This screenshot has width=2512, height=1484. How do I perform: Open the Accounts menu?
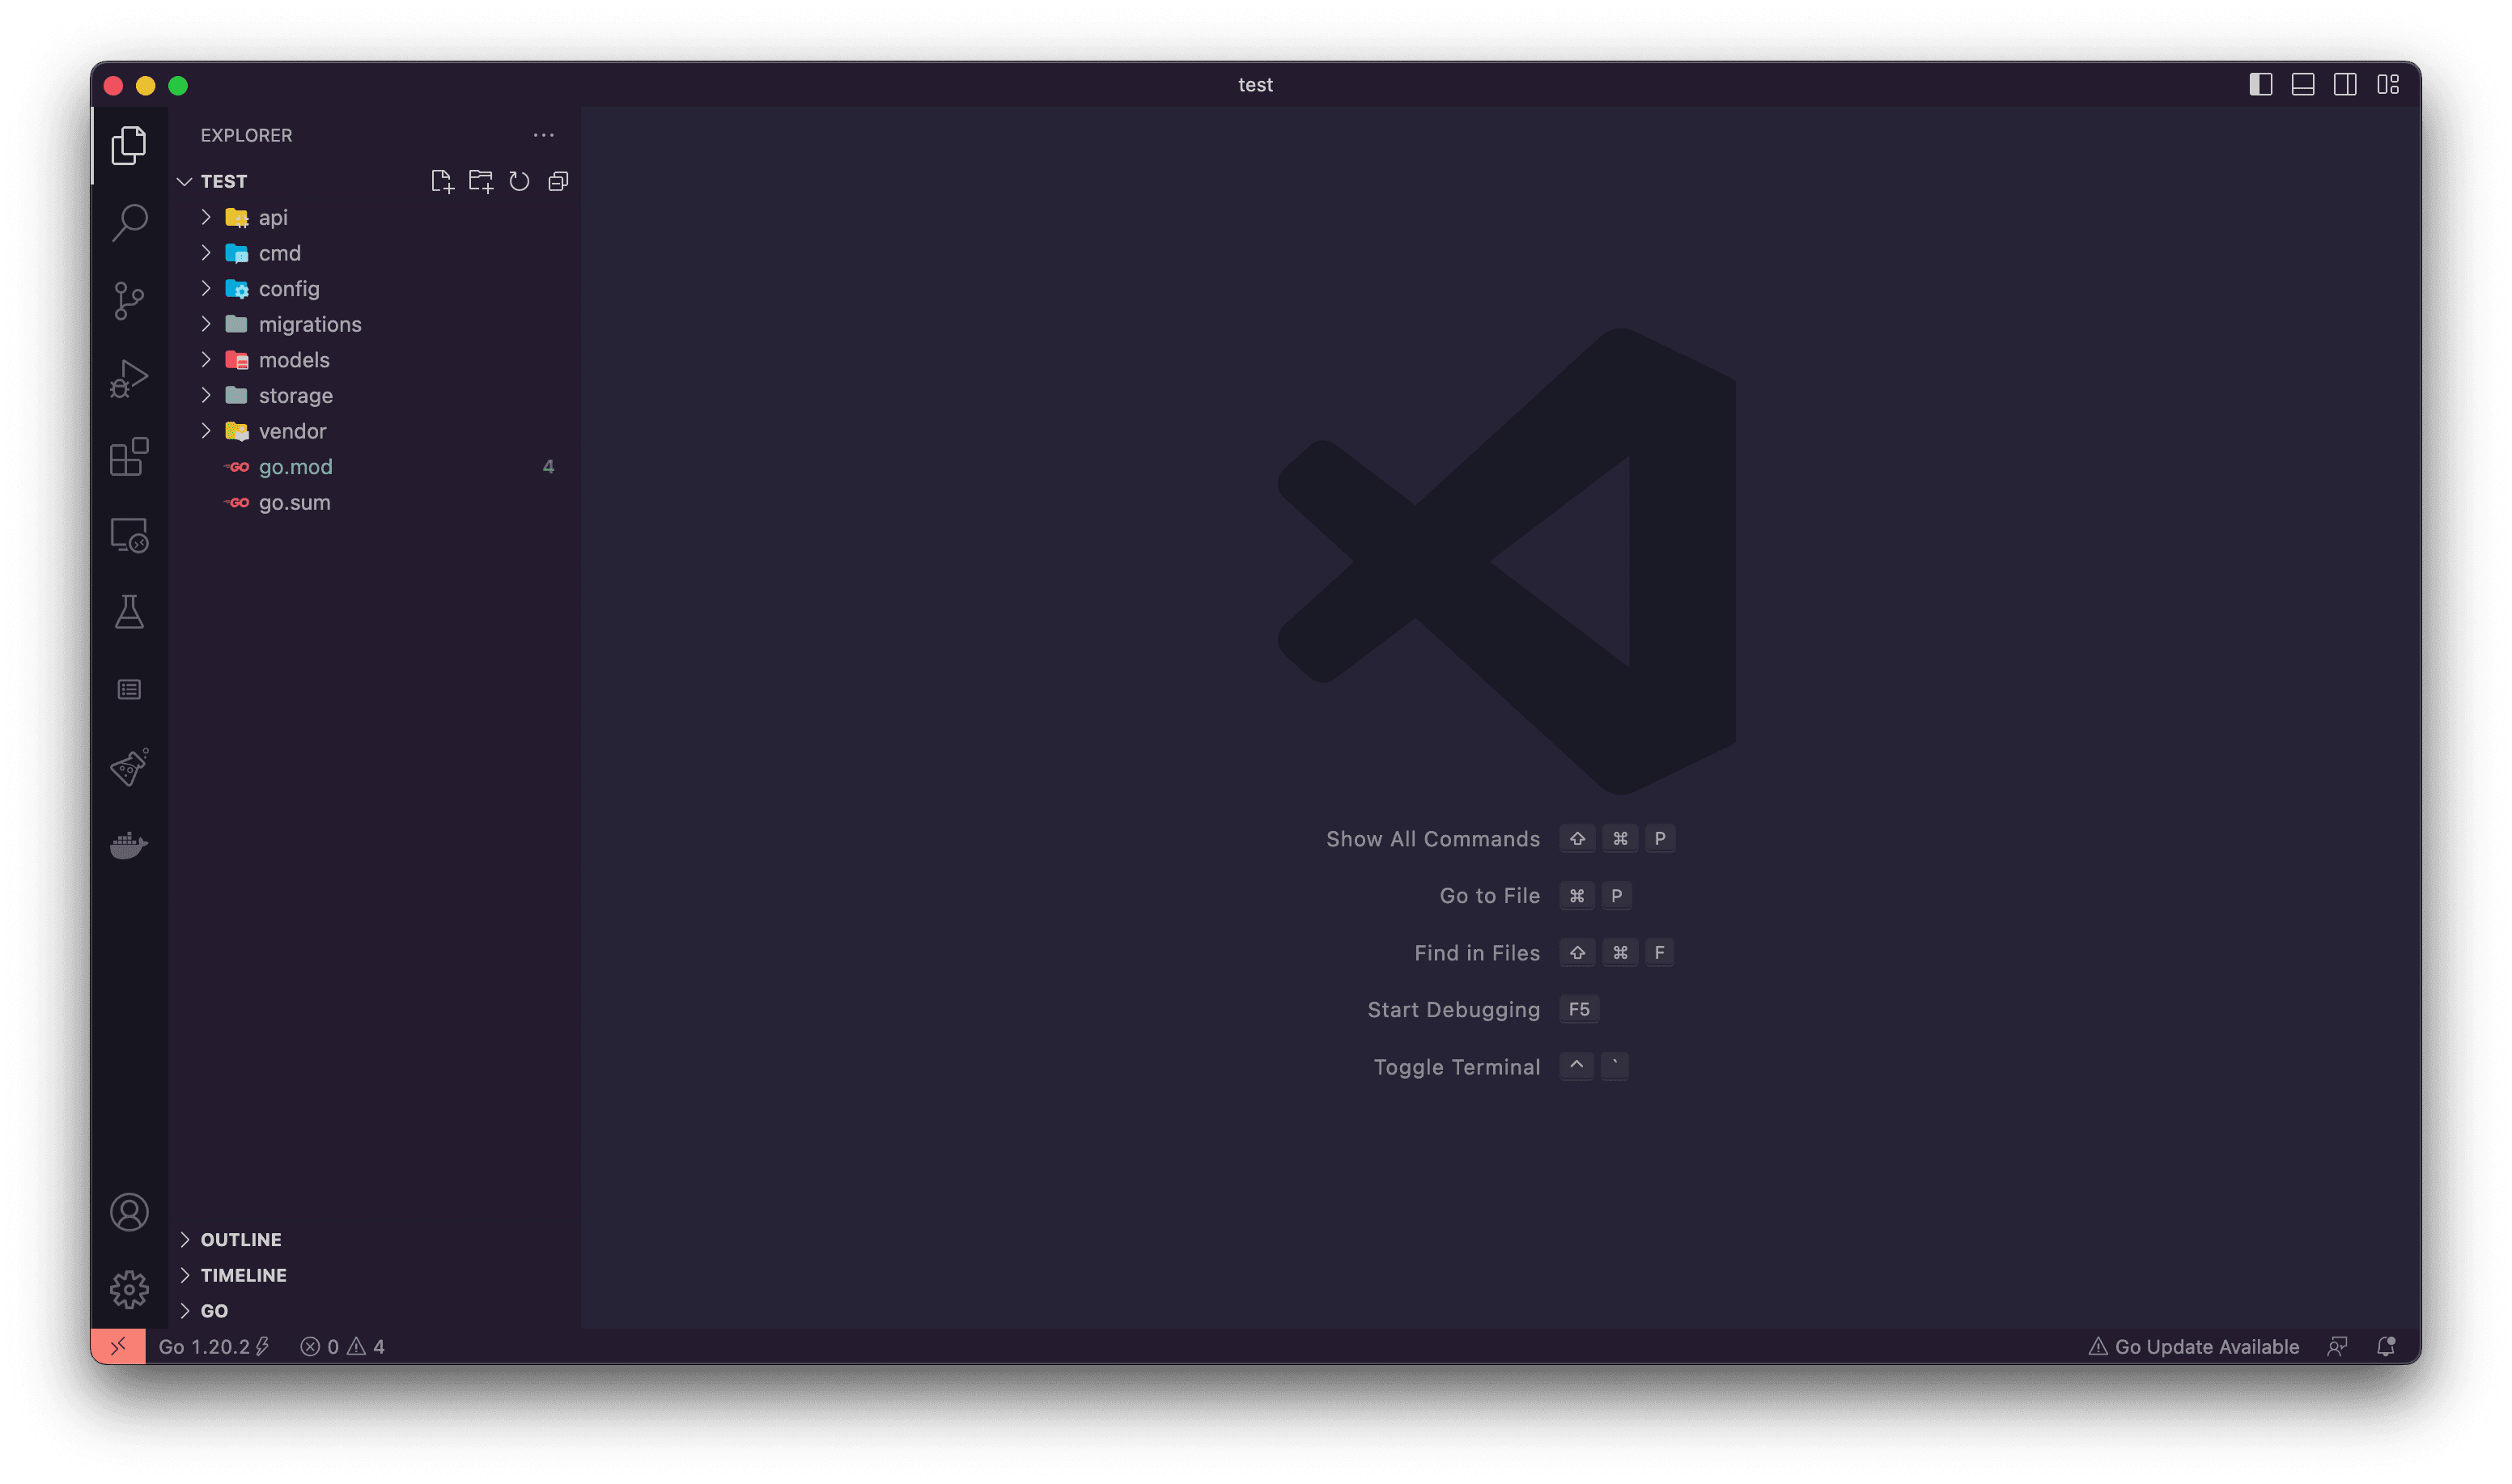click(129, 1212)
